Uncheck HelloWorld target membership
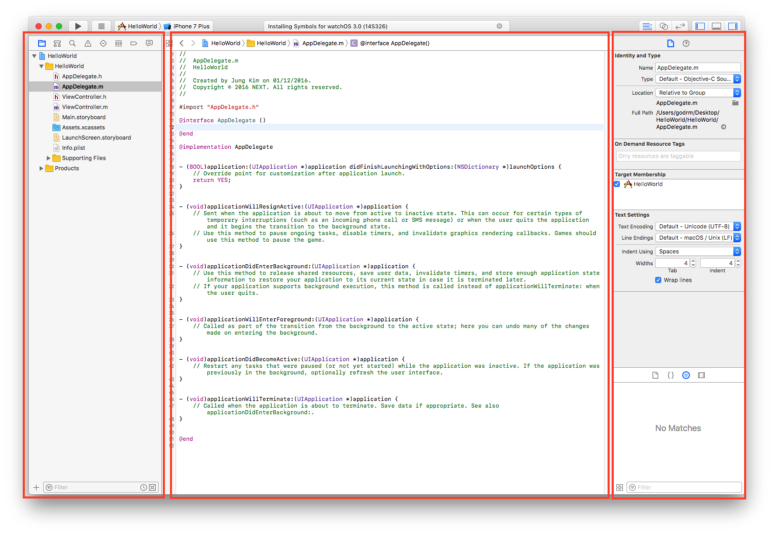Viewport: 773px width, 535px height. click(x=617, y=184)
